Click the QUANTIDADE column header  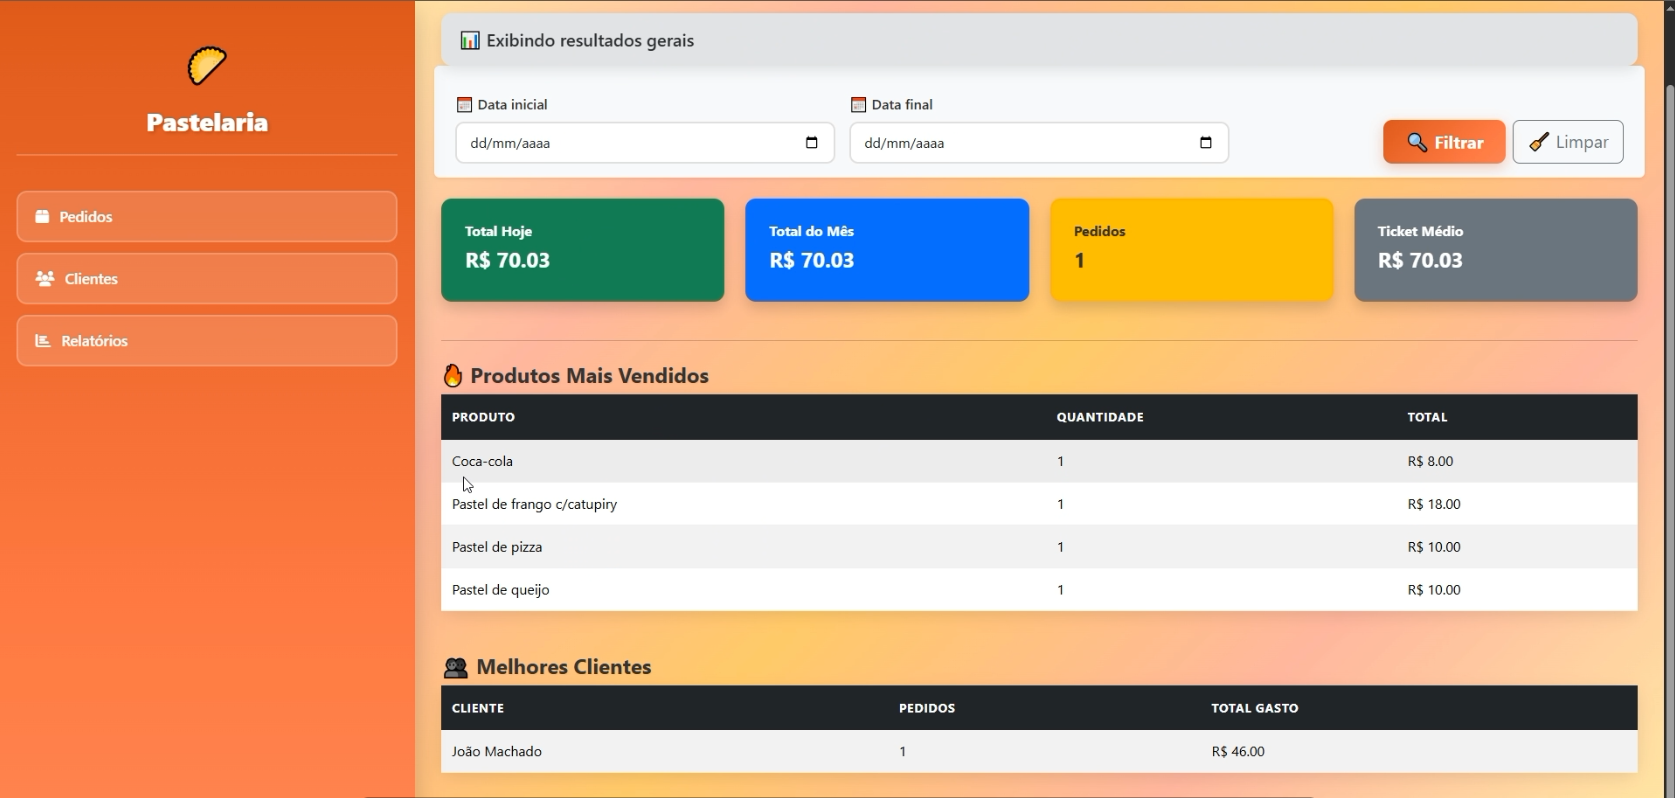[x=1100, y=417]
